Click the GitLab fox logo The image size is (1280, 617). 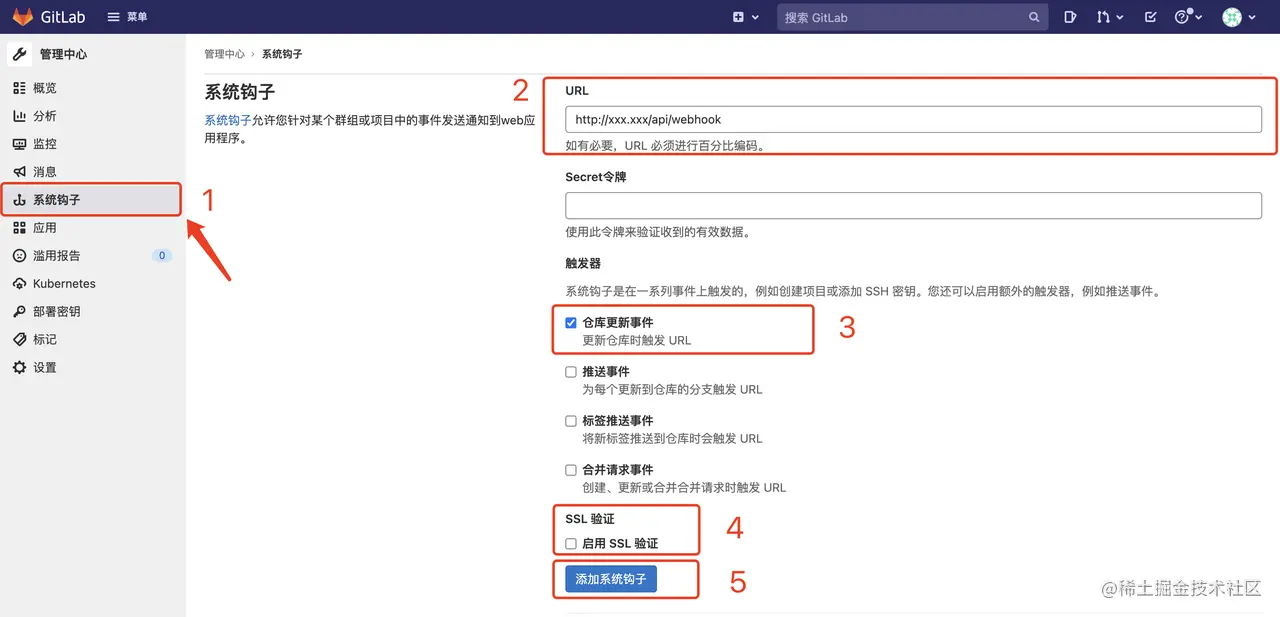coord(22,17)
